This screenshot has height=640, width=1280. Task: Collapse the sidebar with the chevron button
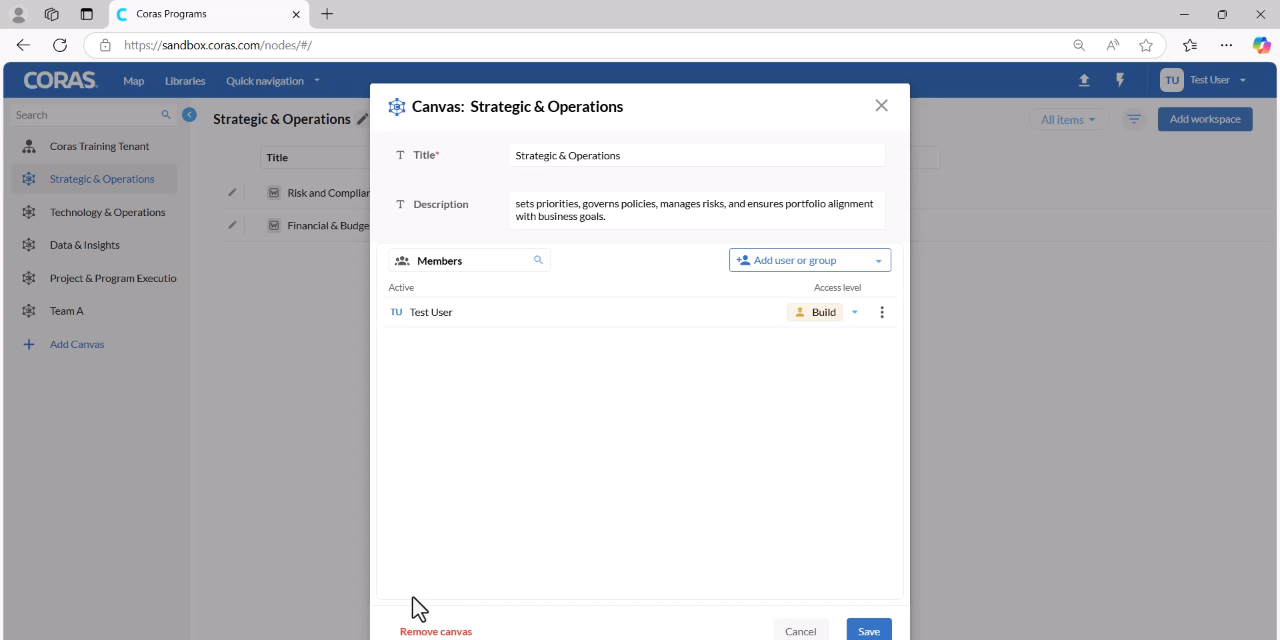coord(189,115)
